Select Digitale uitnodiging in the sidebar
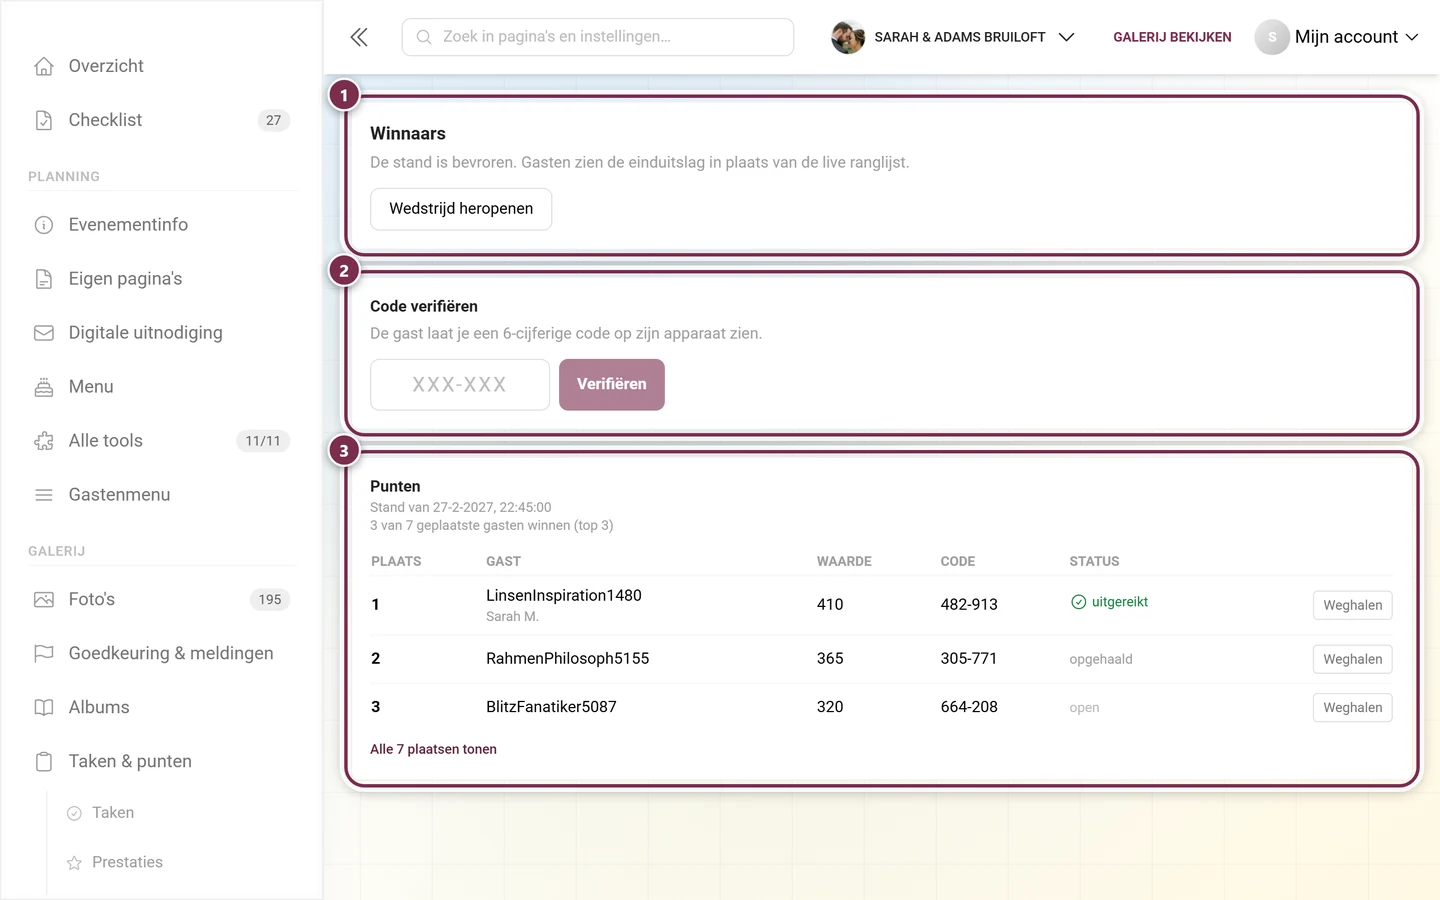The width and height of the screenshot is (1440, 900). [146, 333]
